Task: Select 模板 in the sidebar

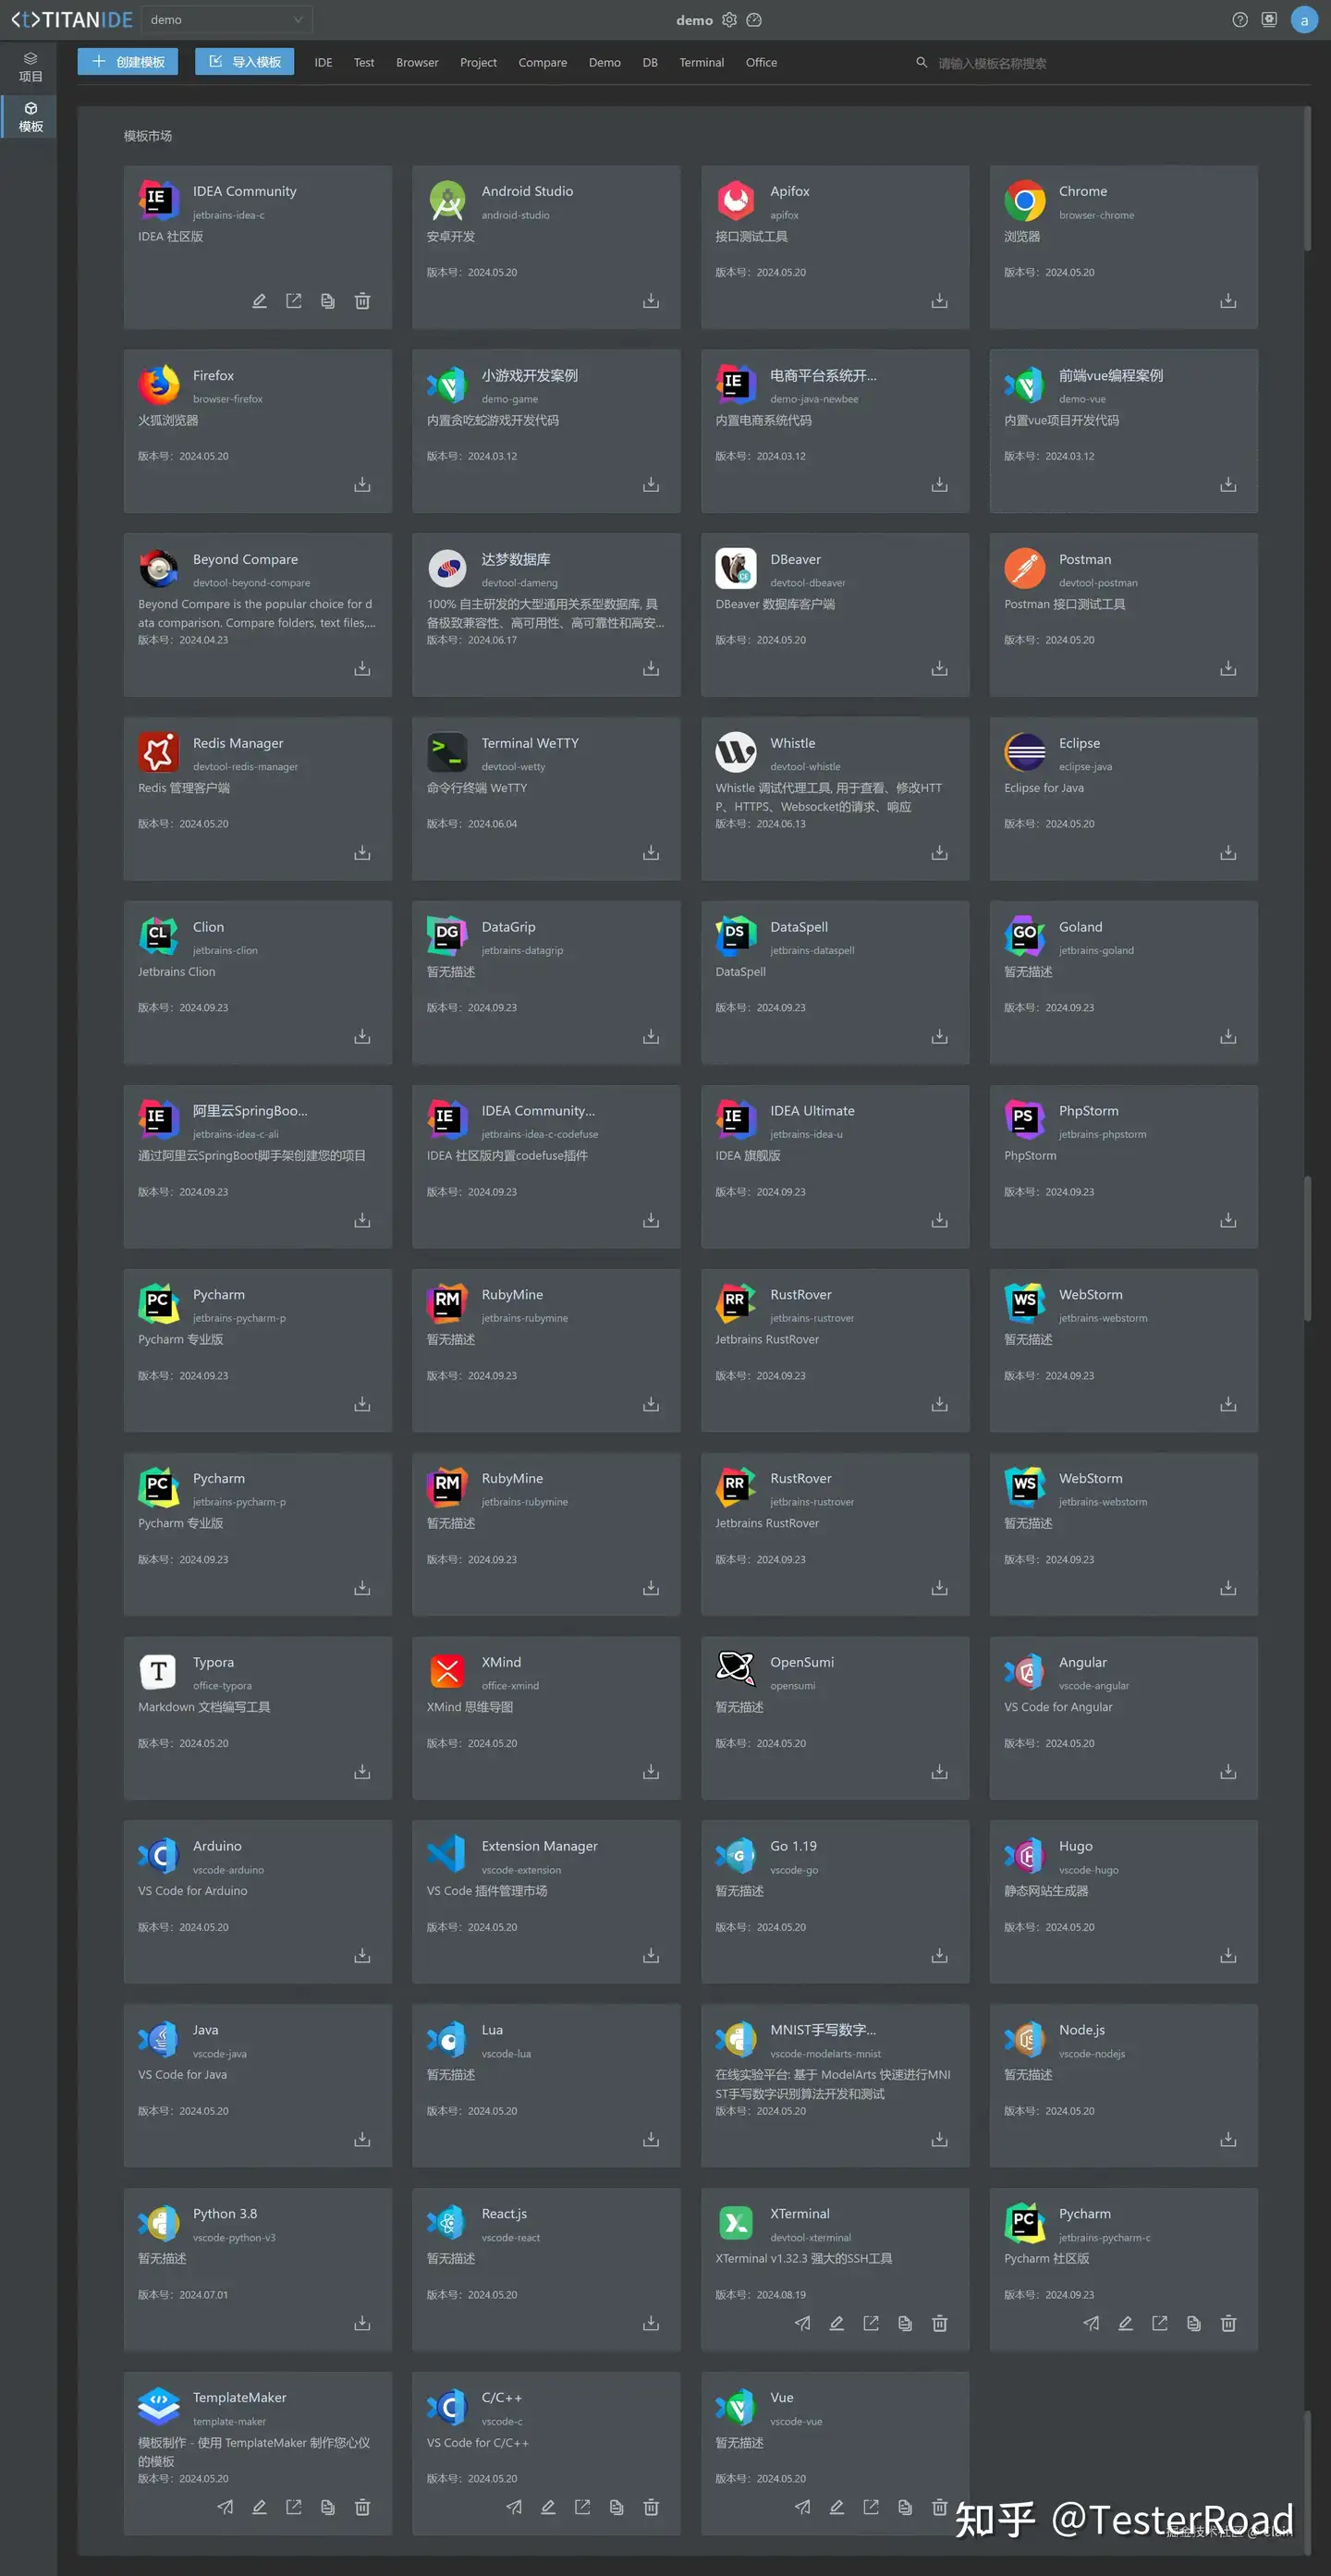Action: pos(30,117)
